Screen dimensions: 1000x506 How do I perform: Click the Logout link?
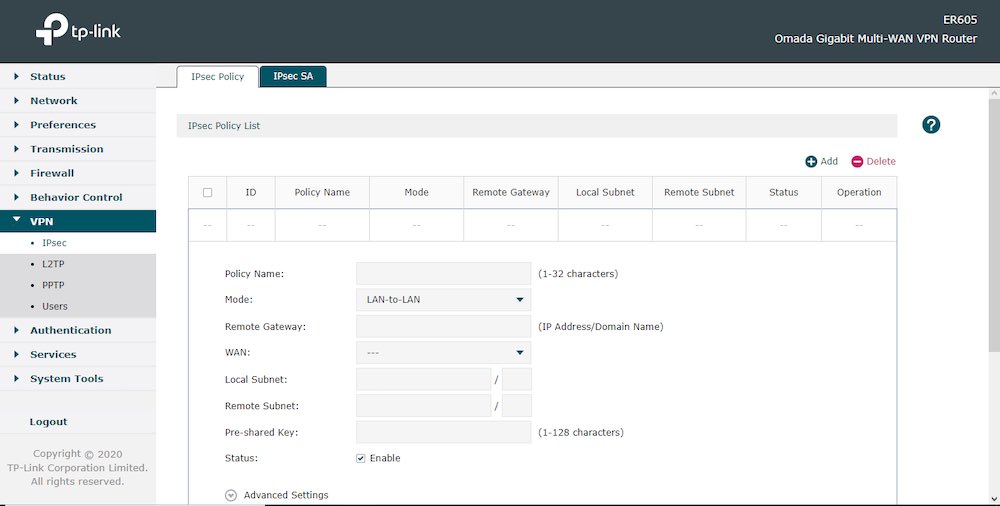(x=49, y=422)
